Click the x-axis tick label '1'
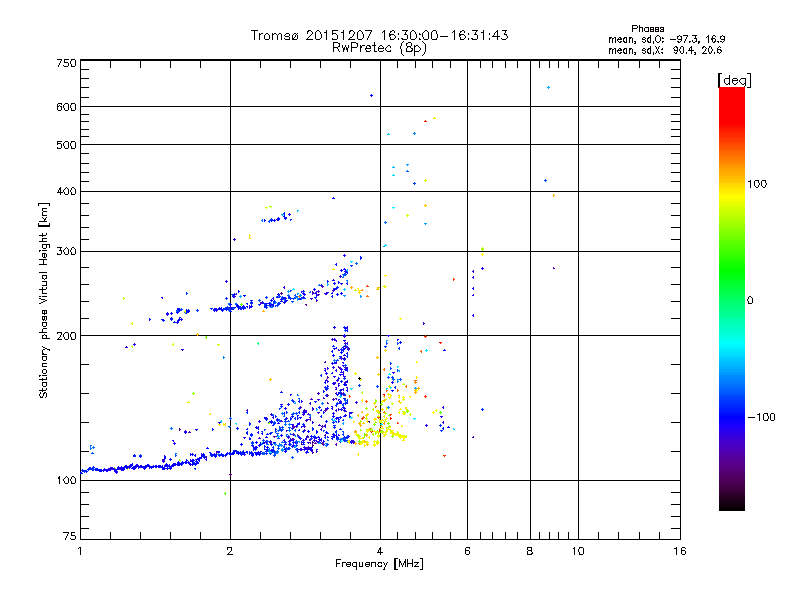Image resolution: width=800 pixels, height=600 pixels. [80, 551]
